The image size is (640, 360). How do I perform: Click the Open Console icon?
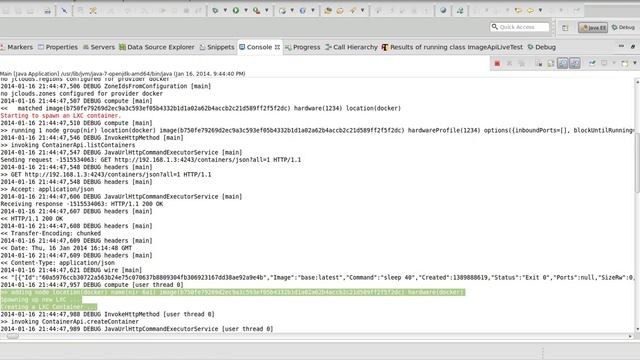624,63
